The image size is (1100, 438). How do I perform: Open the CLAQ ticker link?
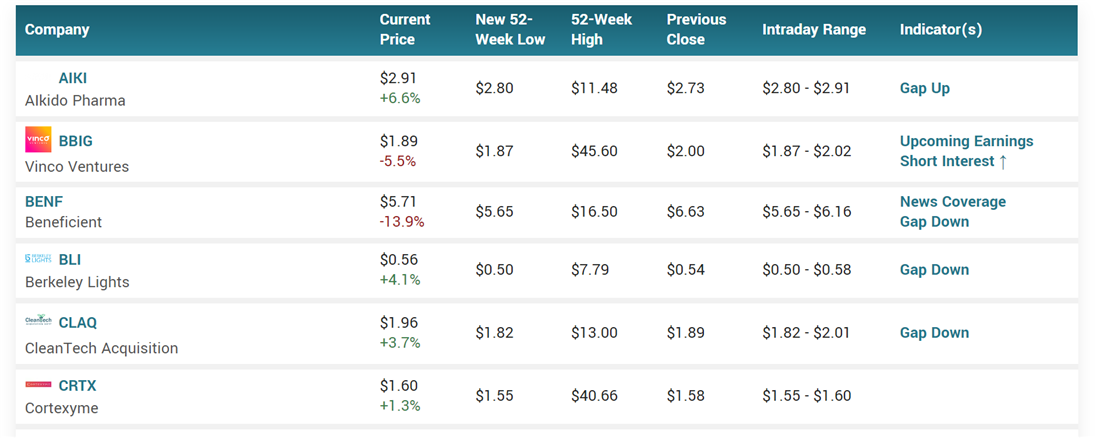tap(78, 322)
